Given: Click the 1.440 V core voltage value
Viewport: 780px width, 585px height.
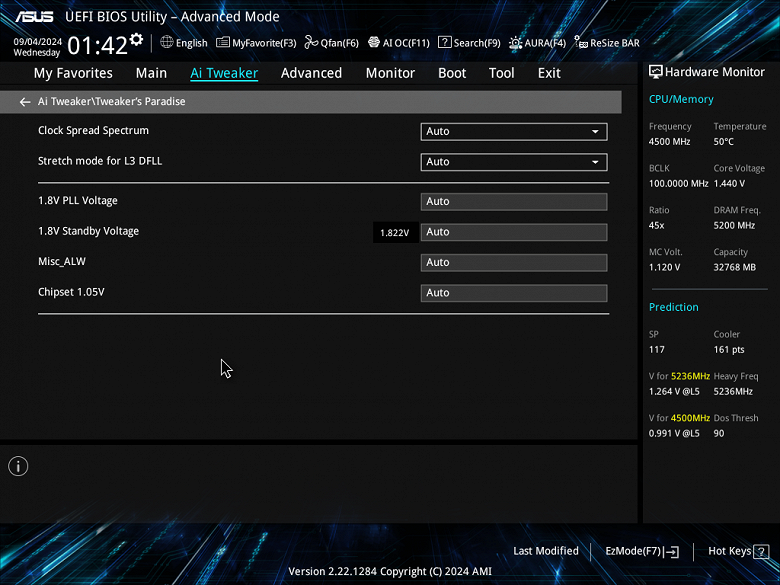Looking at the screenshot, I should (x=729, y=184).
